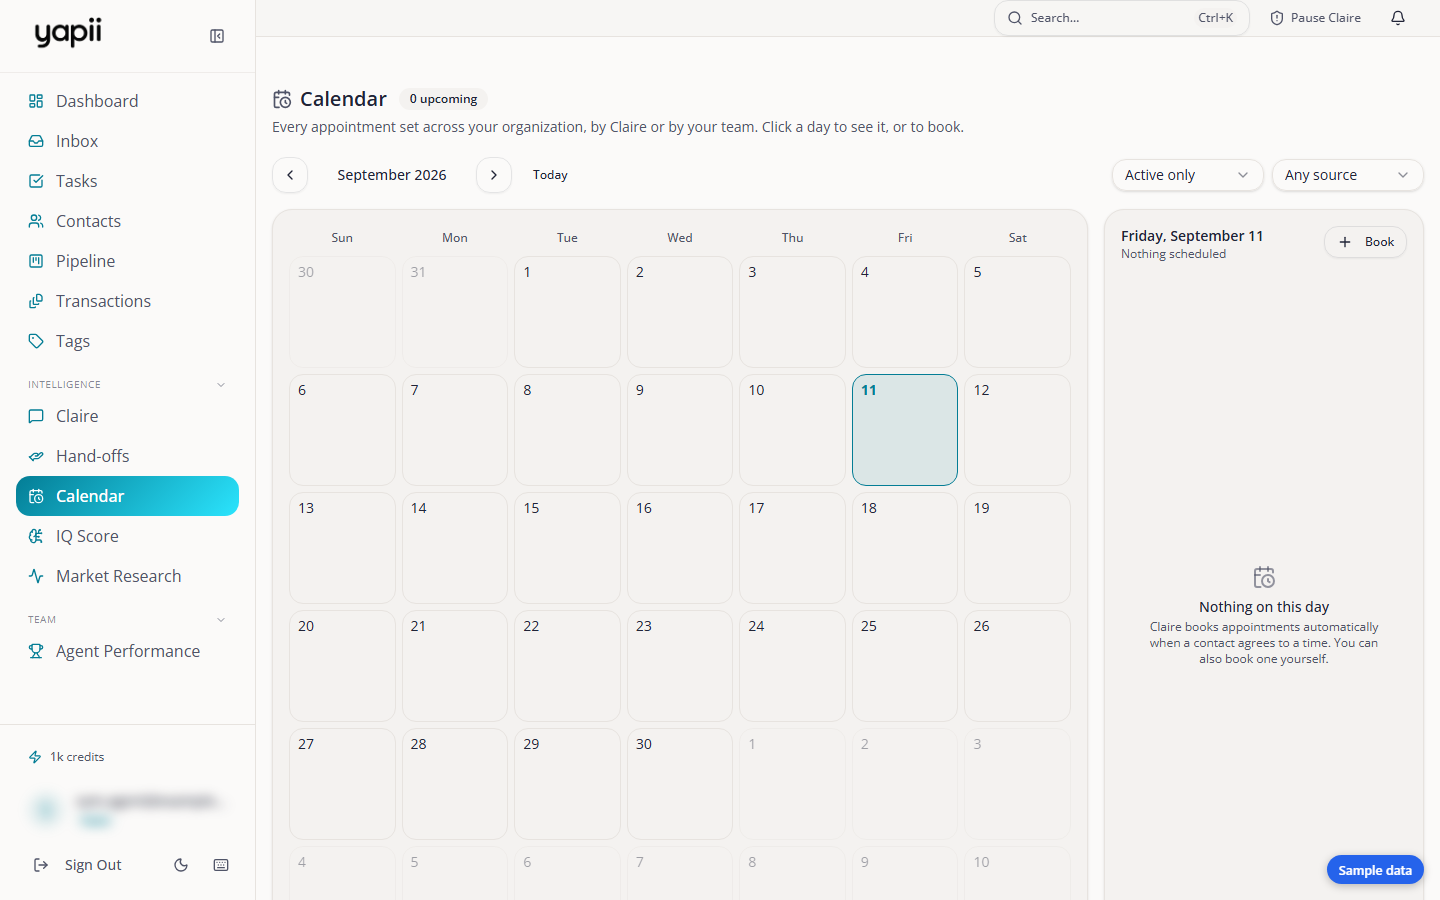Click the Hand-offs handshake icon
This screenshot has width=1440, height=900.
[36, 456]
